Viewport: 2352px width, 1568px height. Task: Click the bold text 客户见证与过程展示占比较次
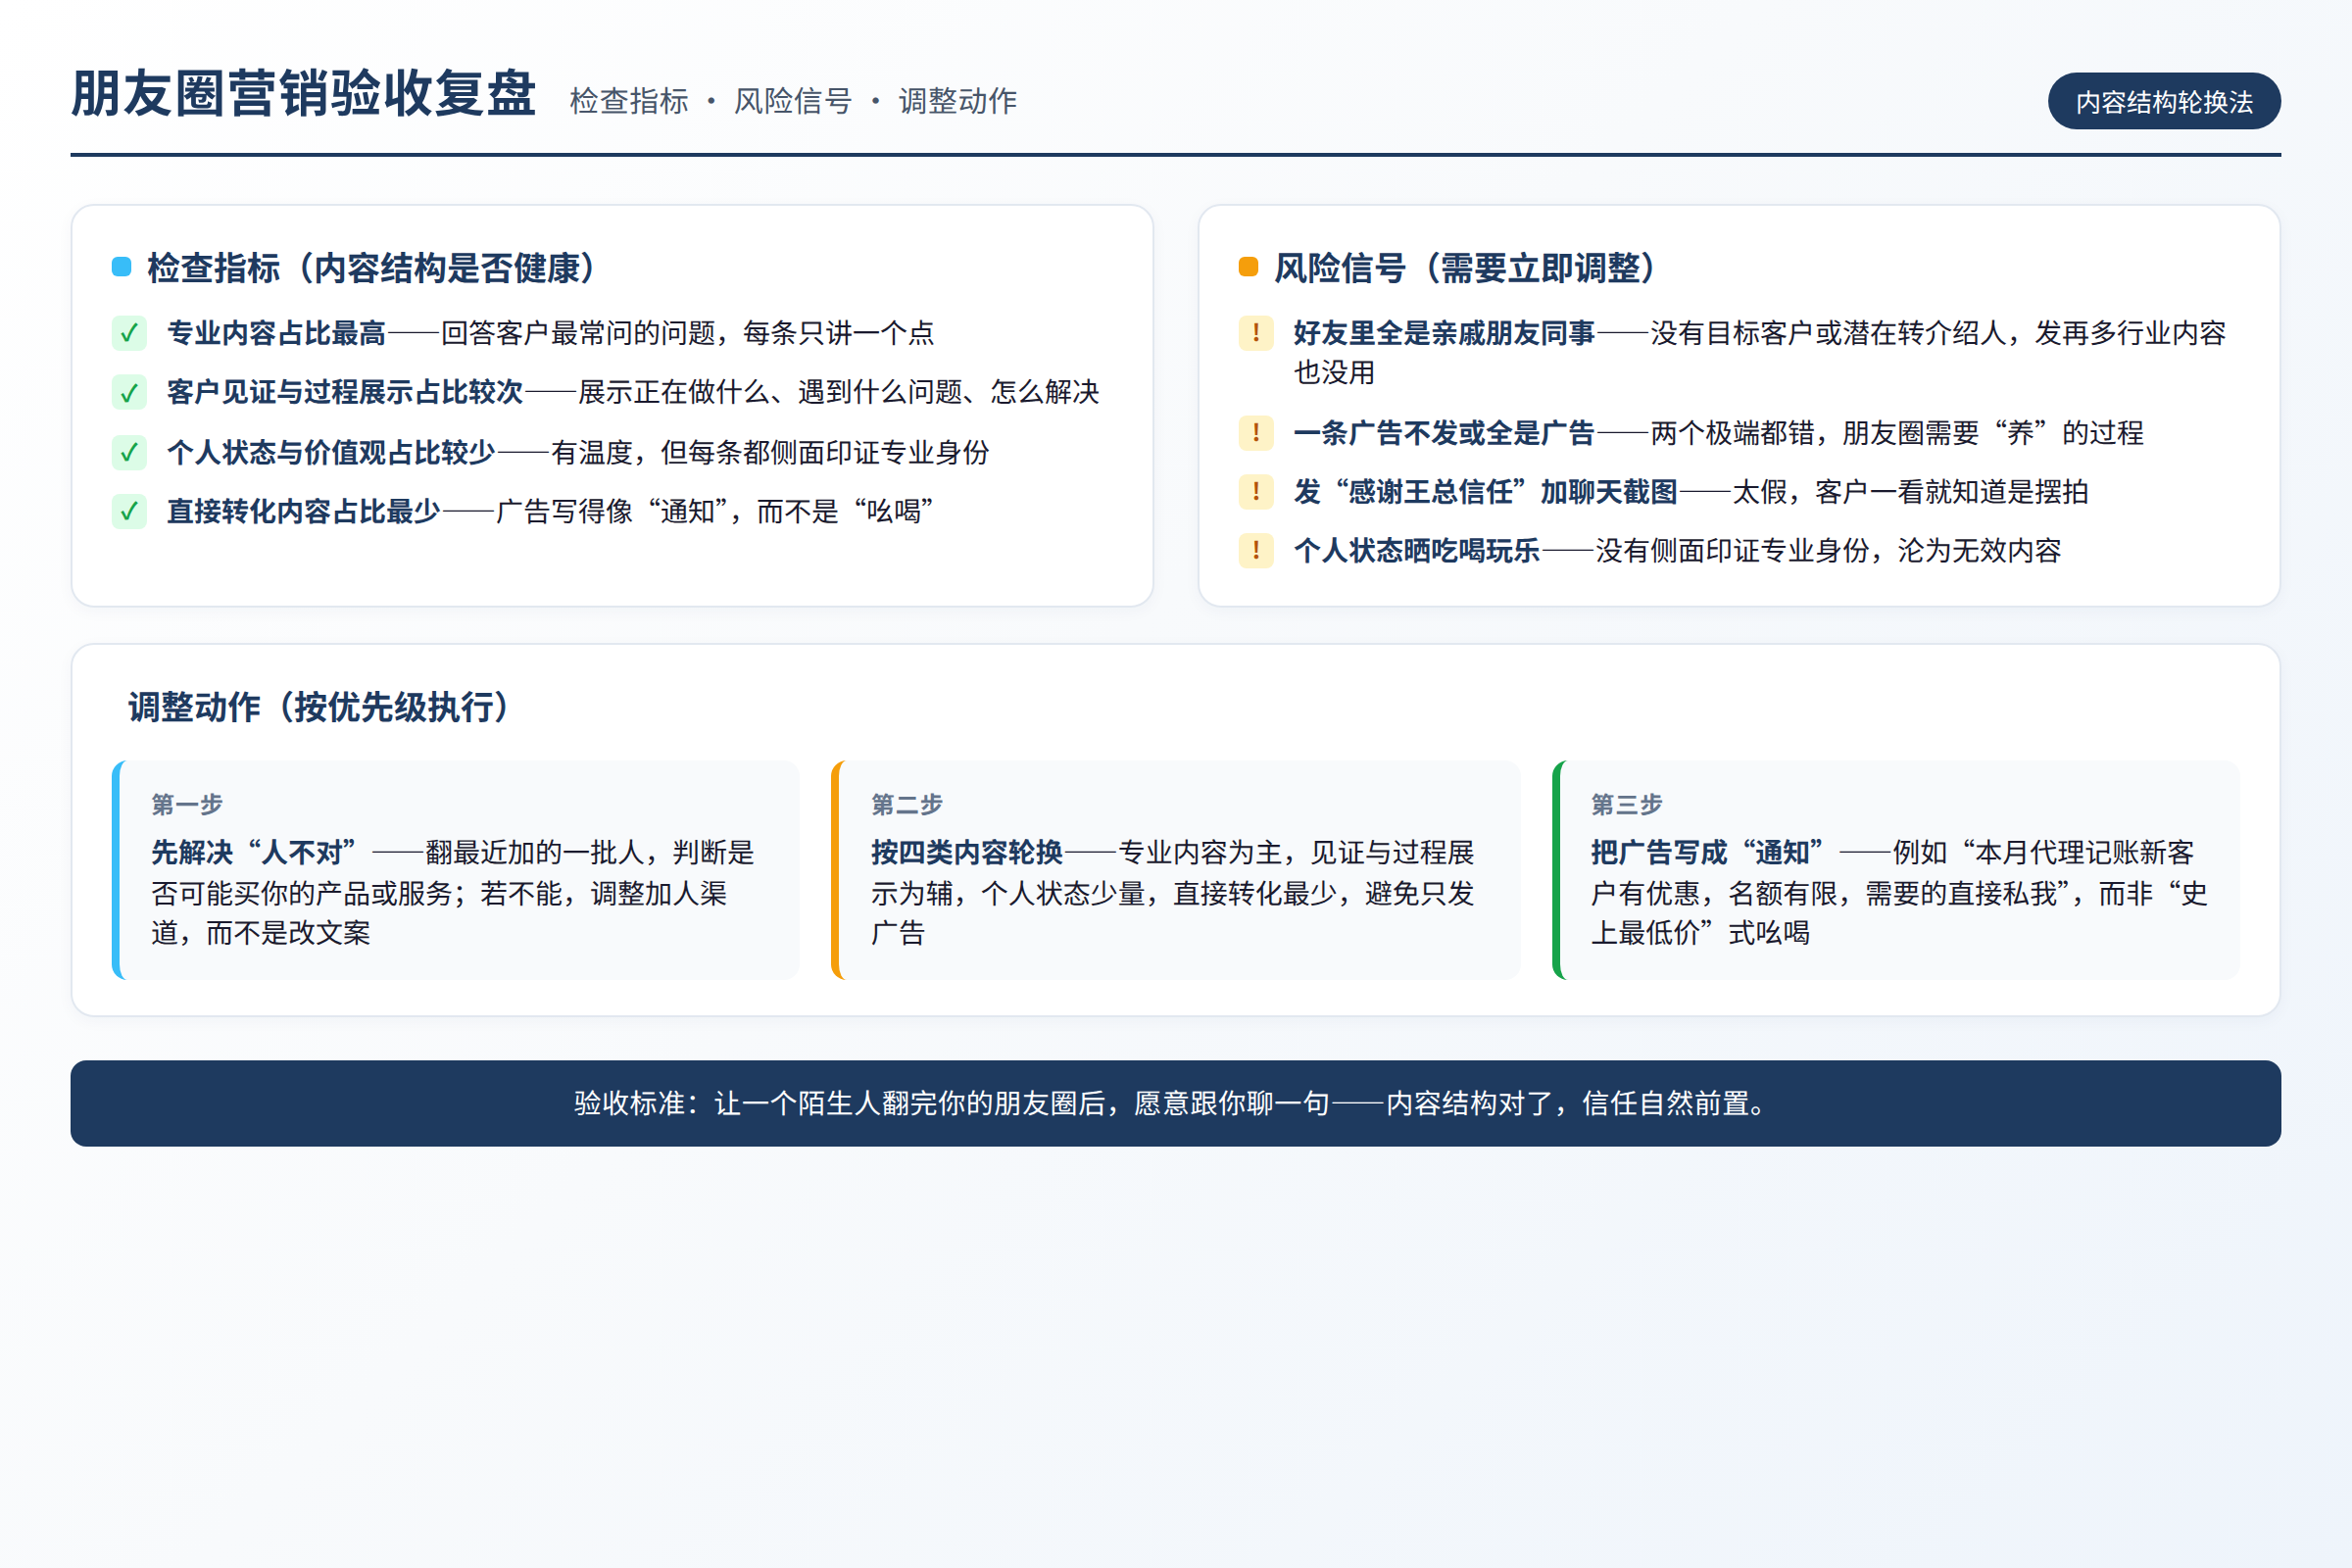[345, 392]
